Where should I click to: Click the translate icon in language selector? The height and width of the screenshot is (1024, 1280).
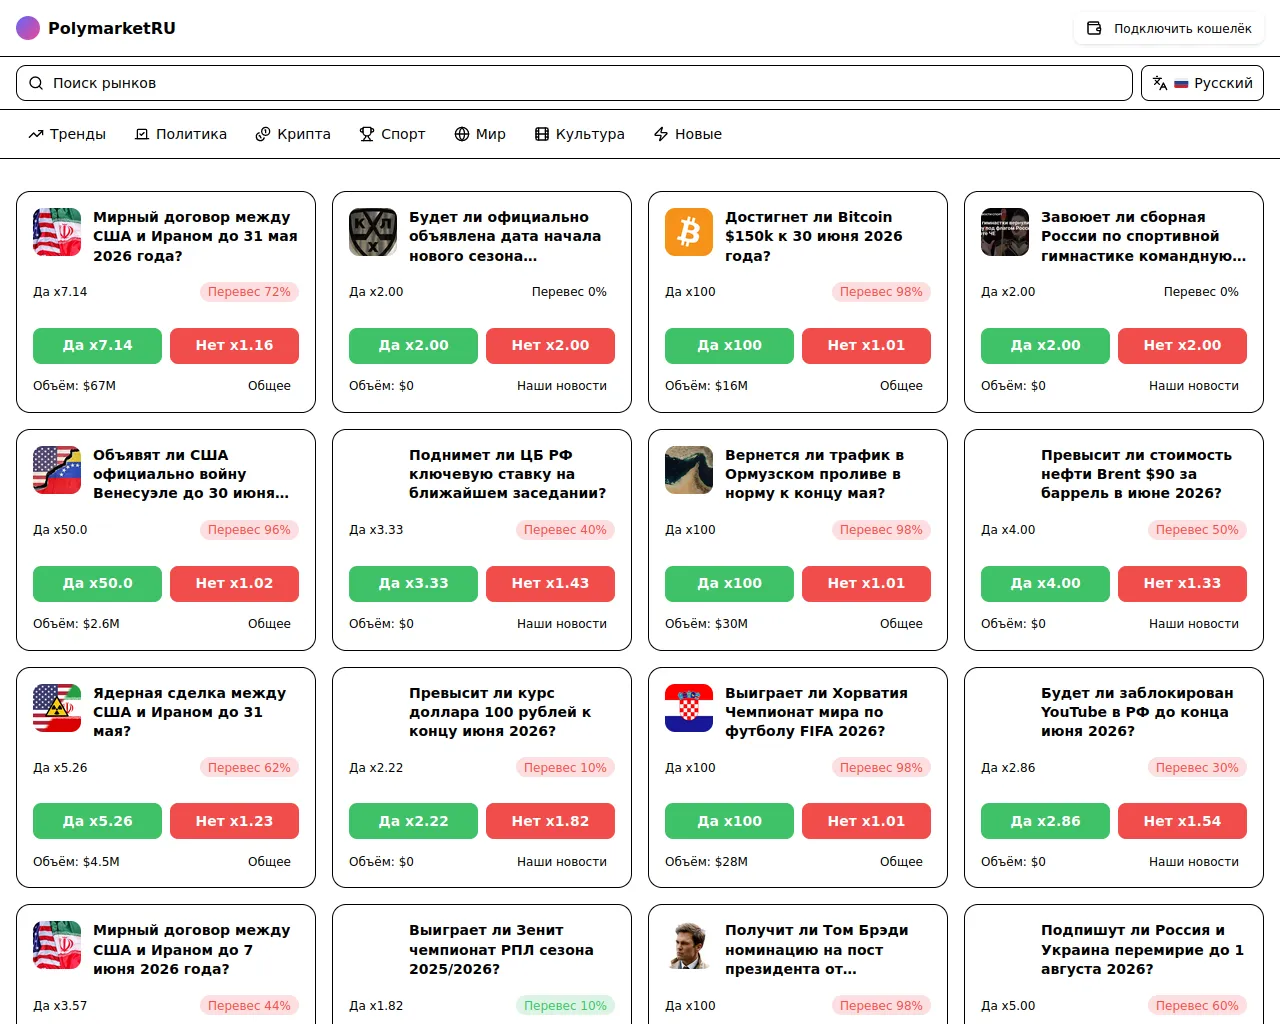click(1160, 83)
